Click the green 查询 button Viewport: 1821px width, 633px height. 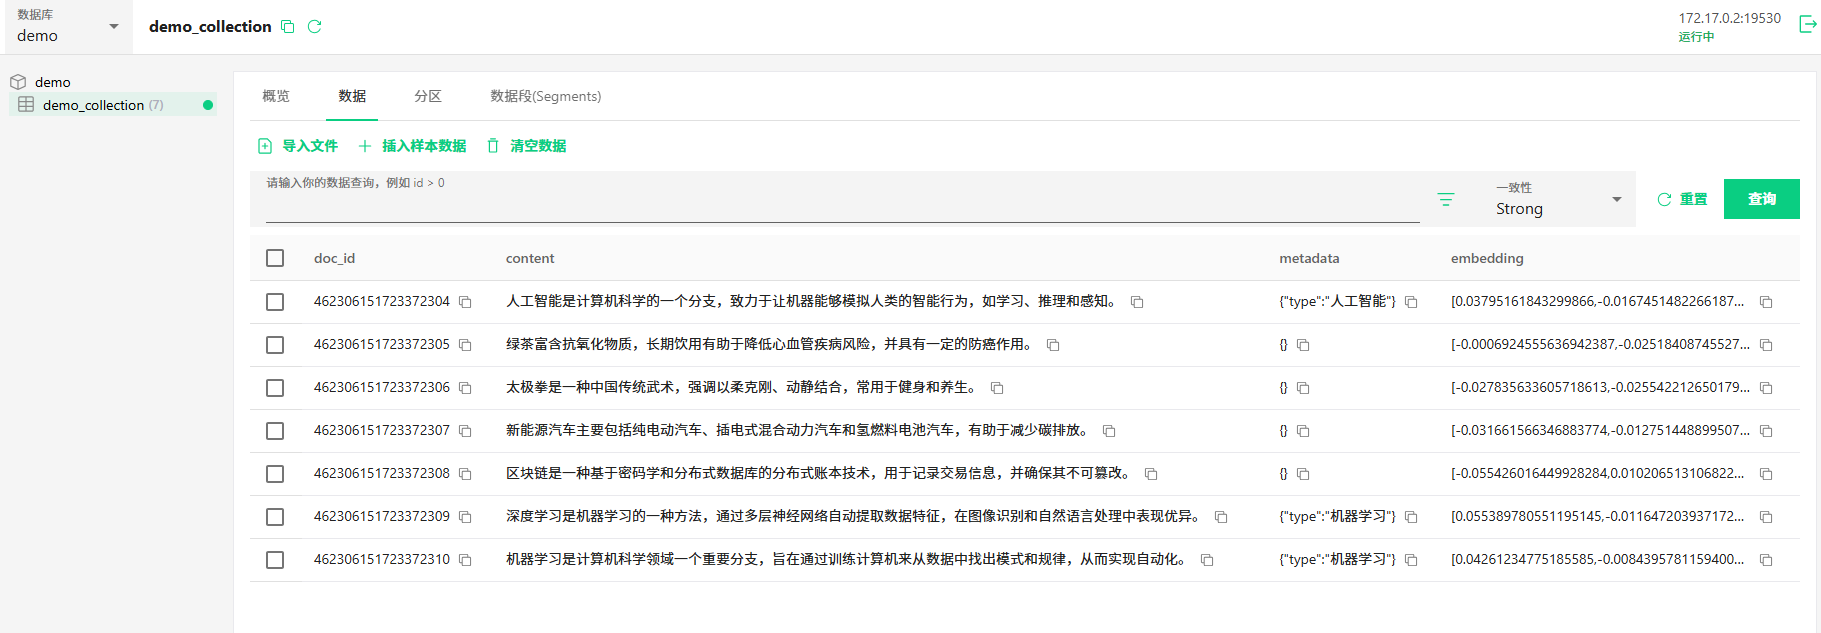point(1761,199)
